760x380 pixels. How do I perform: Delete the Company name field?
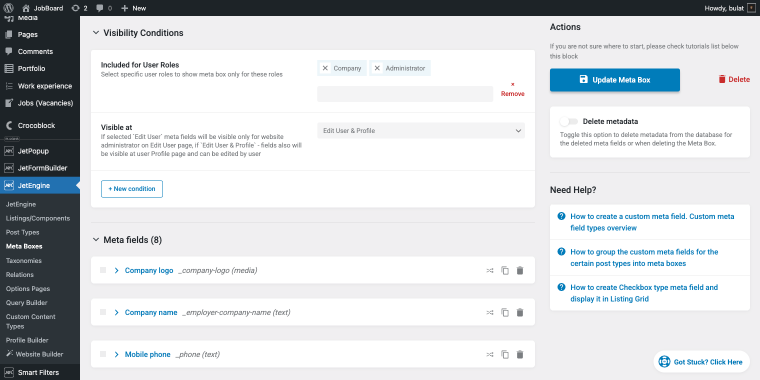520,313
